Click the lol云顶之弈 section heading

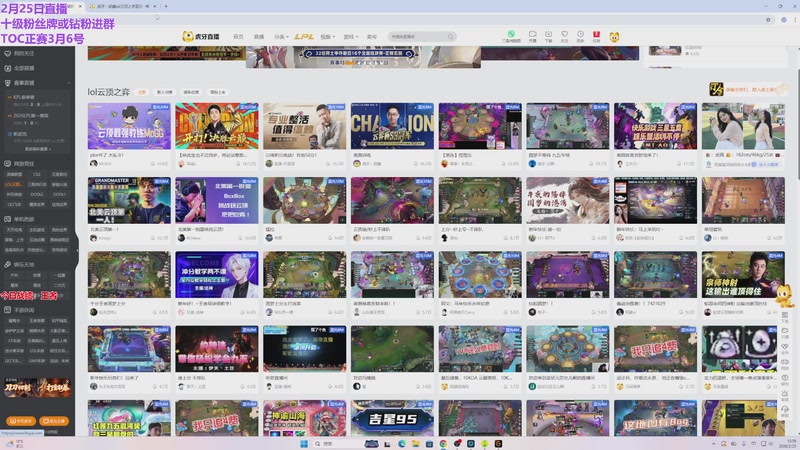(x=108, y=92)
